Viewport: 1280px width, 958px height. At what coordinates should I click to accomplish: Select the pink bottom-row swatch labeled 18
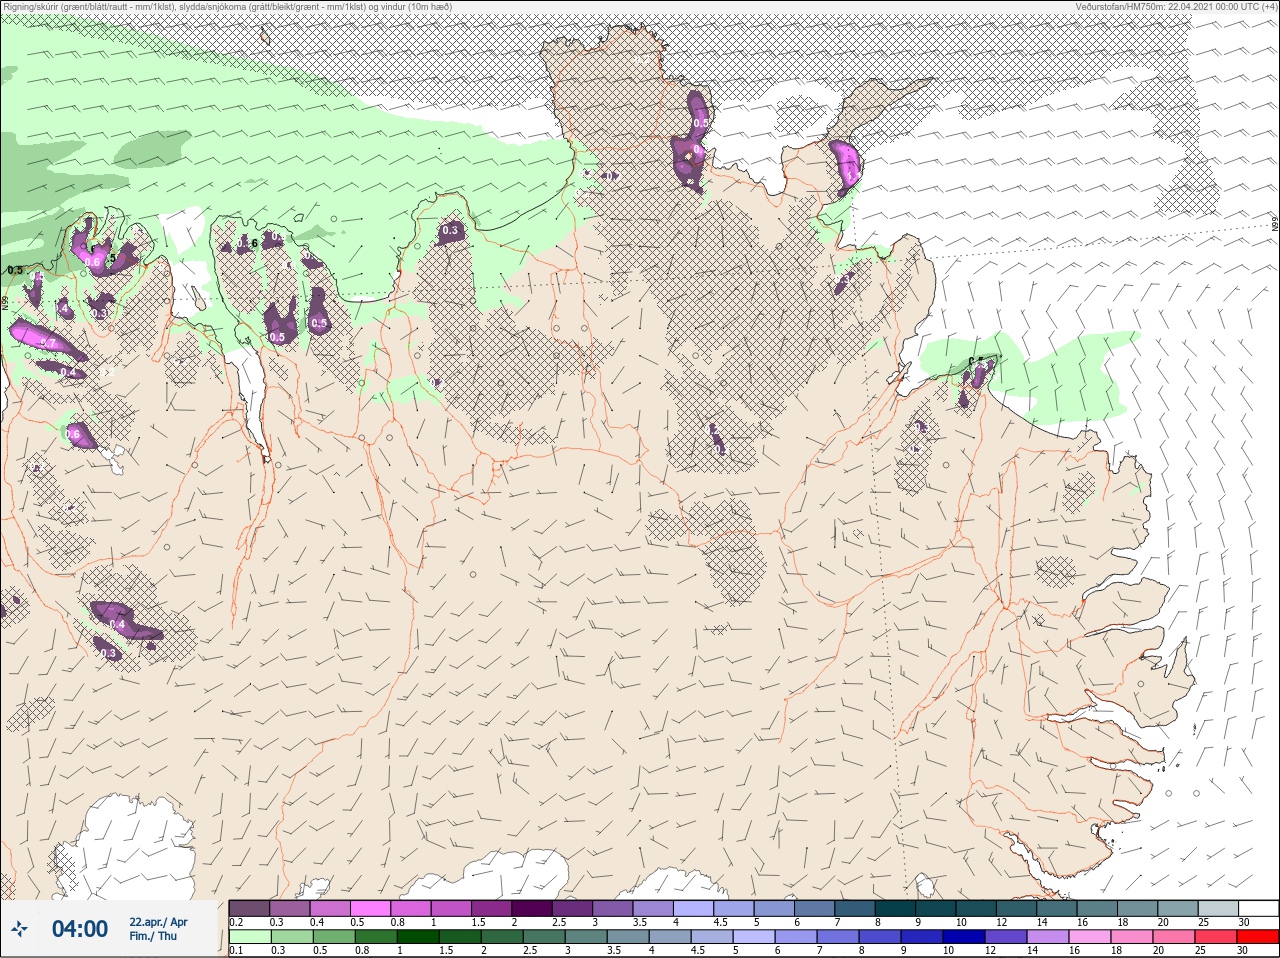pyautogui.click(x=1131, y=937)
